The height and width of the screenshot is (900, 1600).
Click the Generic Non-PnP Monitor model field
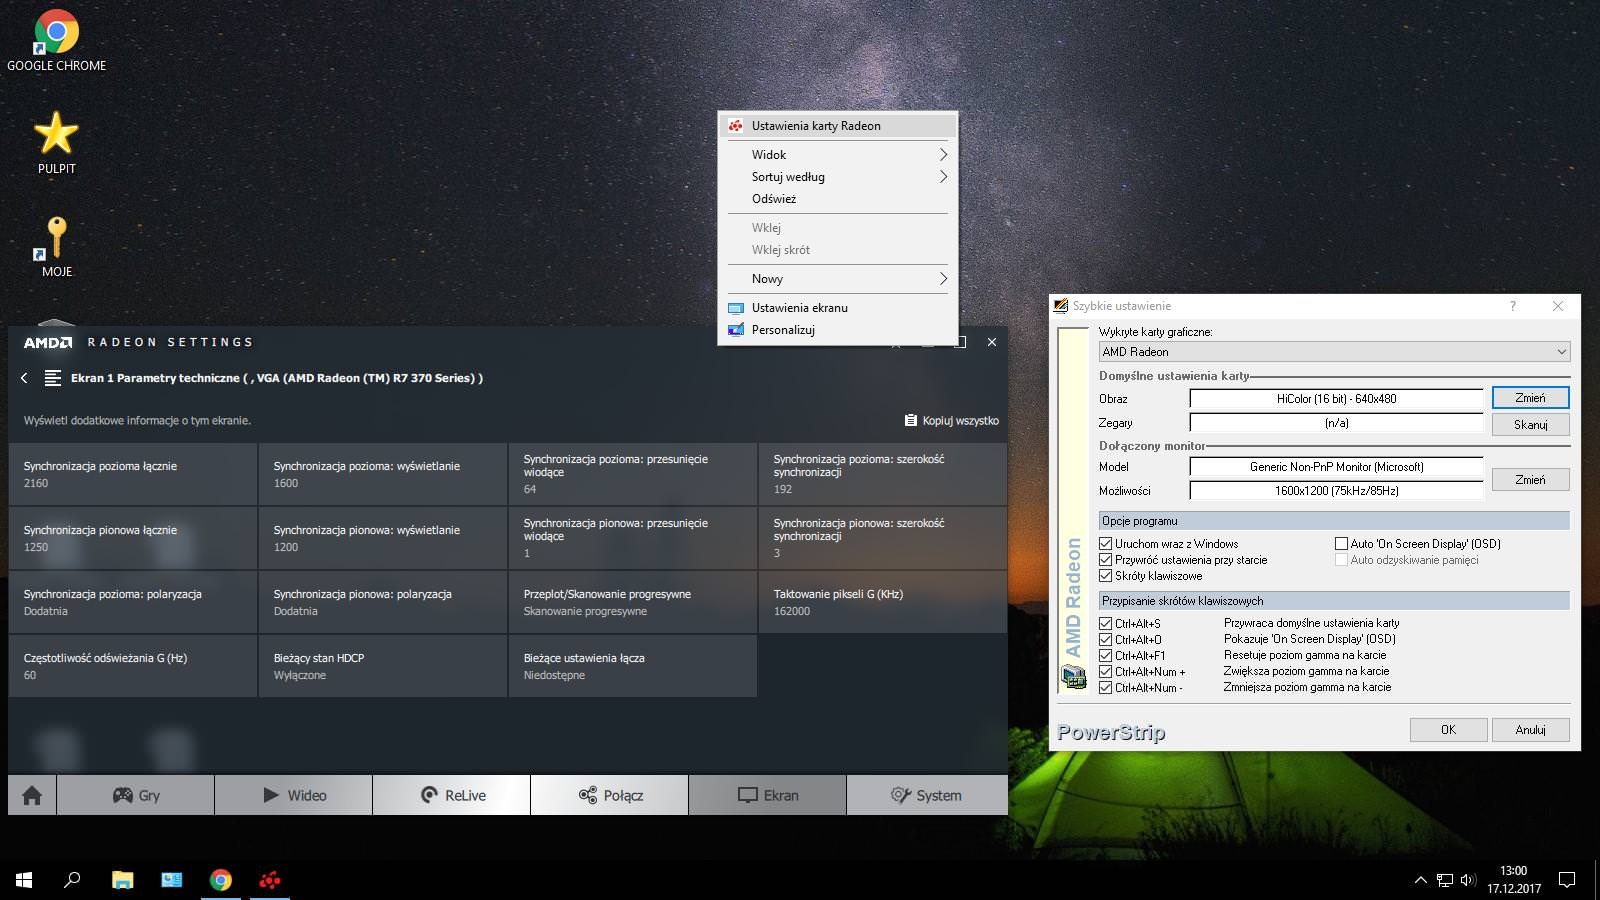pyautogui.click(x=1336, y=467)
